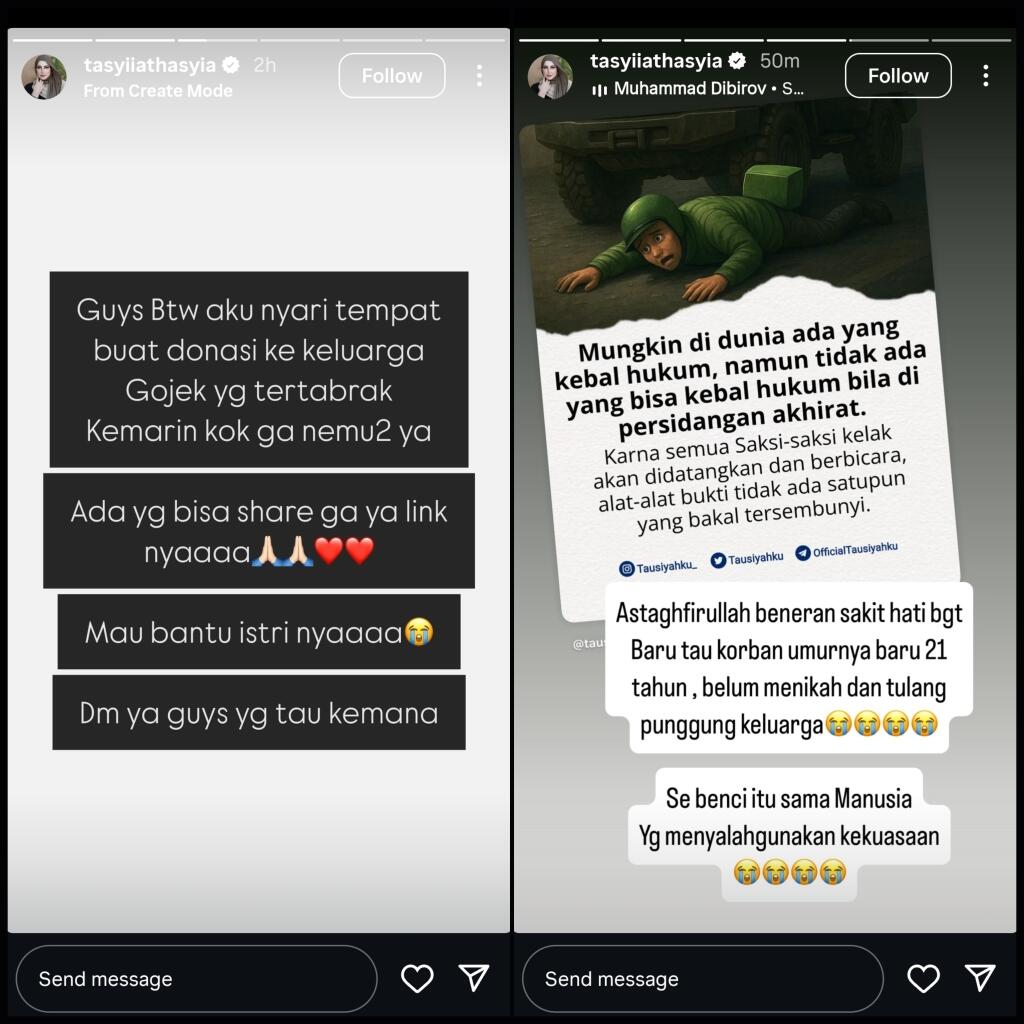
Task: Open tasyiiathasyia profile picture on left story
Action: pos(44,76)
